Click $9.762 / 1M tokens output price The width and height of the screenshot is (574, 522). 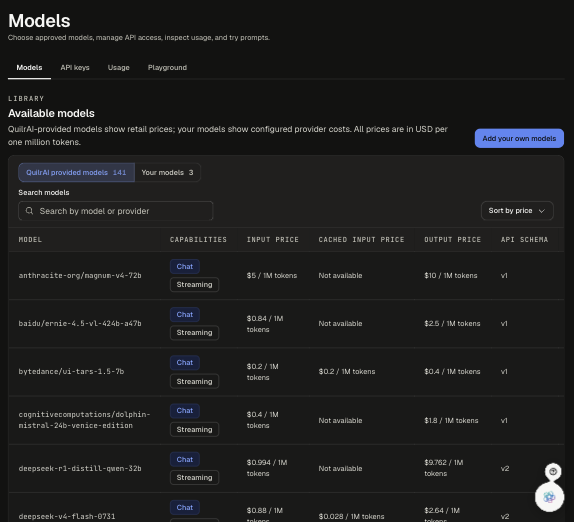(444, 468)
